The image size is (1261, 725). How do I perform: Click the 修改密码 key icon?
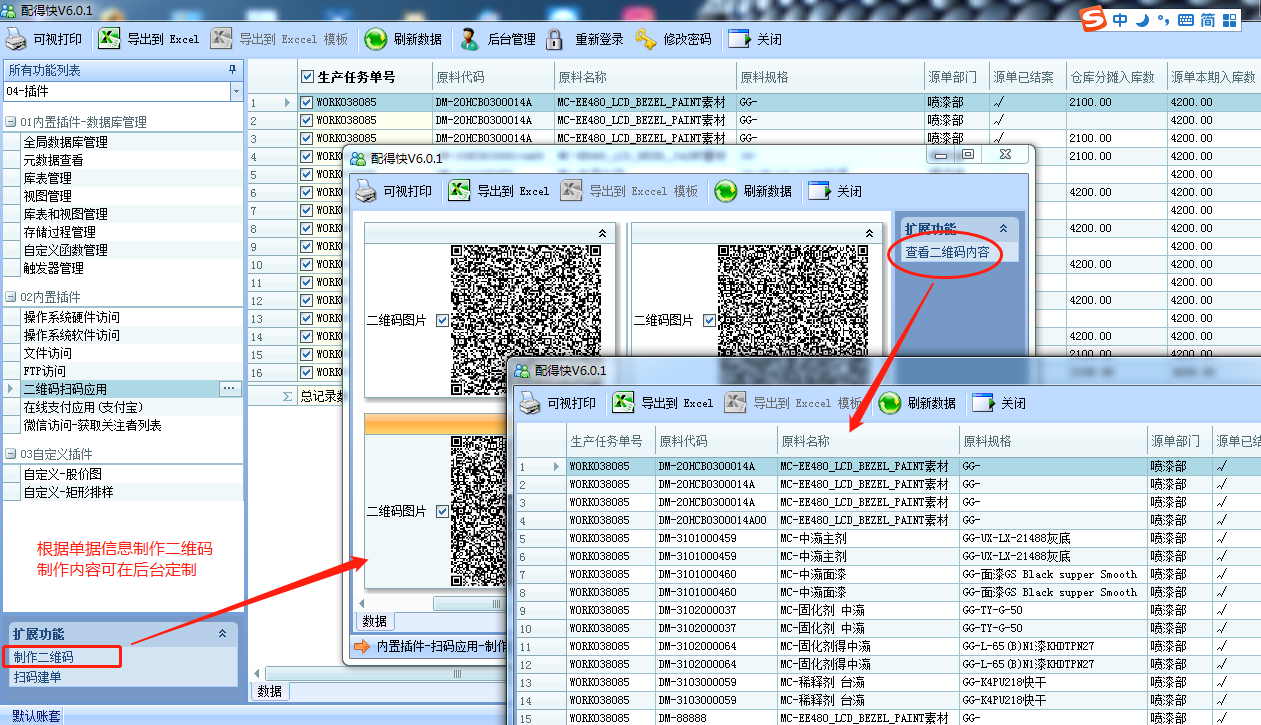[x=645, y=39]
